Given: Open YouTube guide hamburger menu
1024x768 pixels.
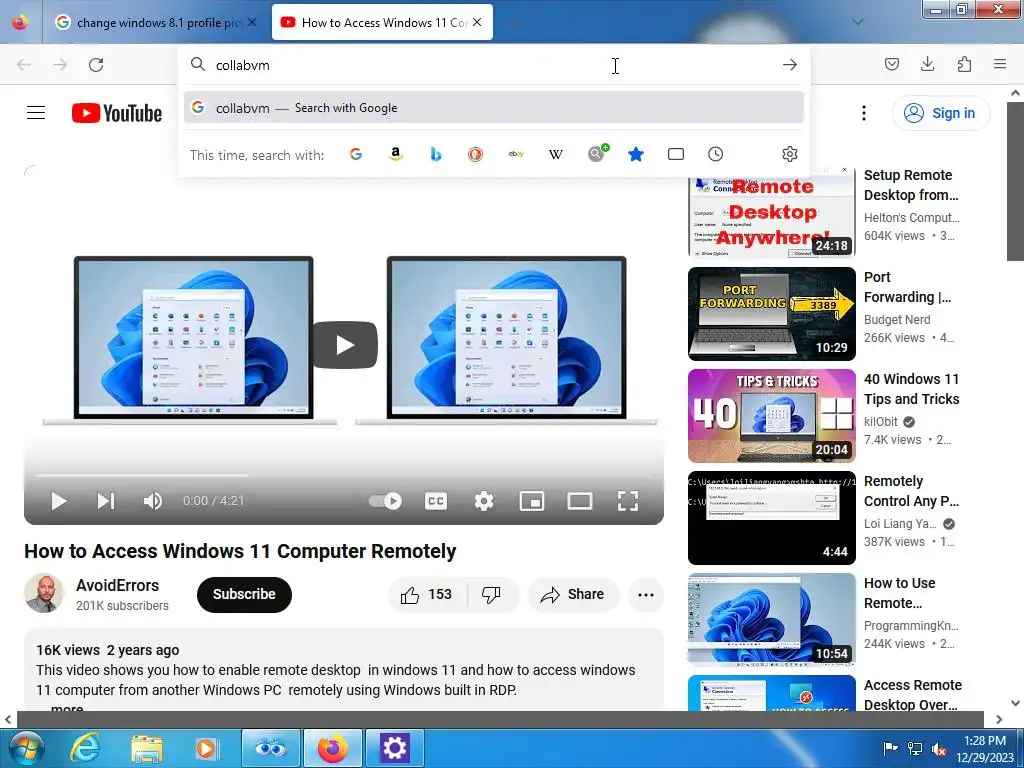Looking at the screenshot, I should (36, 113).
